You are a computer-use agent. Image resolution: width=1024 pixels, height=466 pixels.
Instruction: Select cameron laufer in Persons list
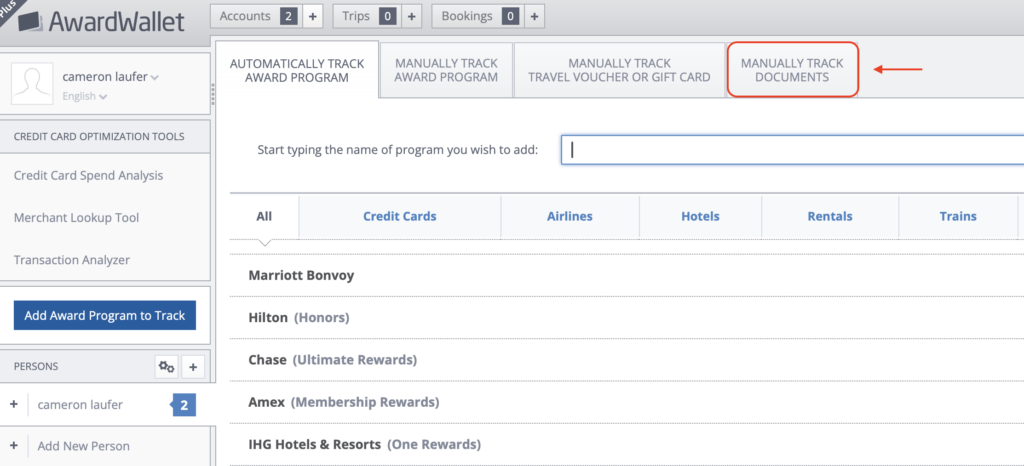coord(80,405)
